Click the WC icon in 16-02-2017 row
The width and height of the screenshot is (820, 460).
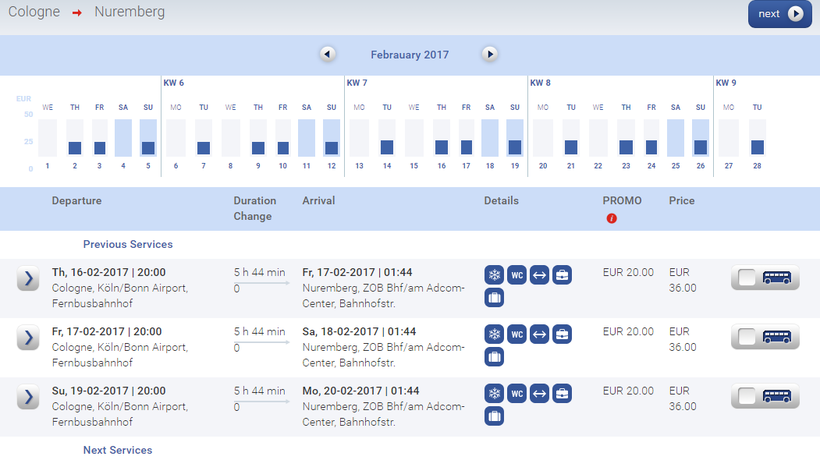tap(517, 275)
